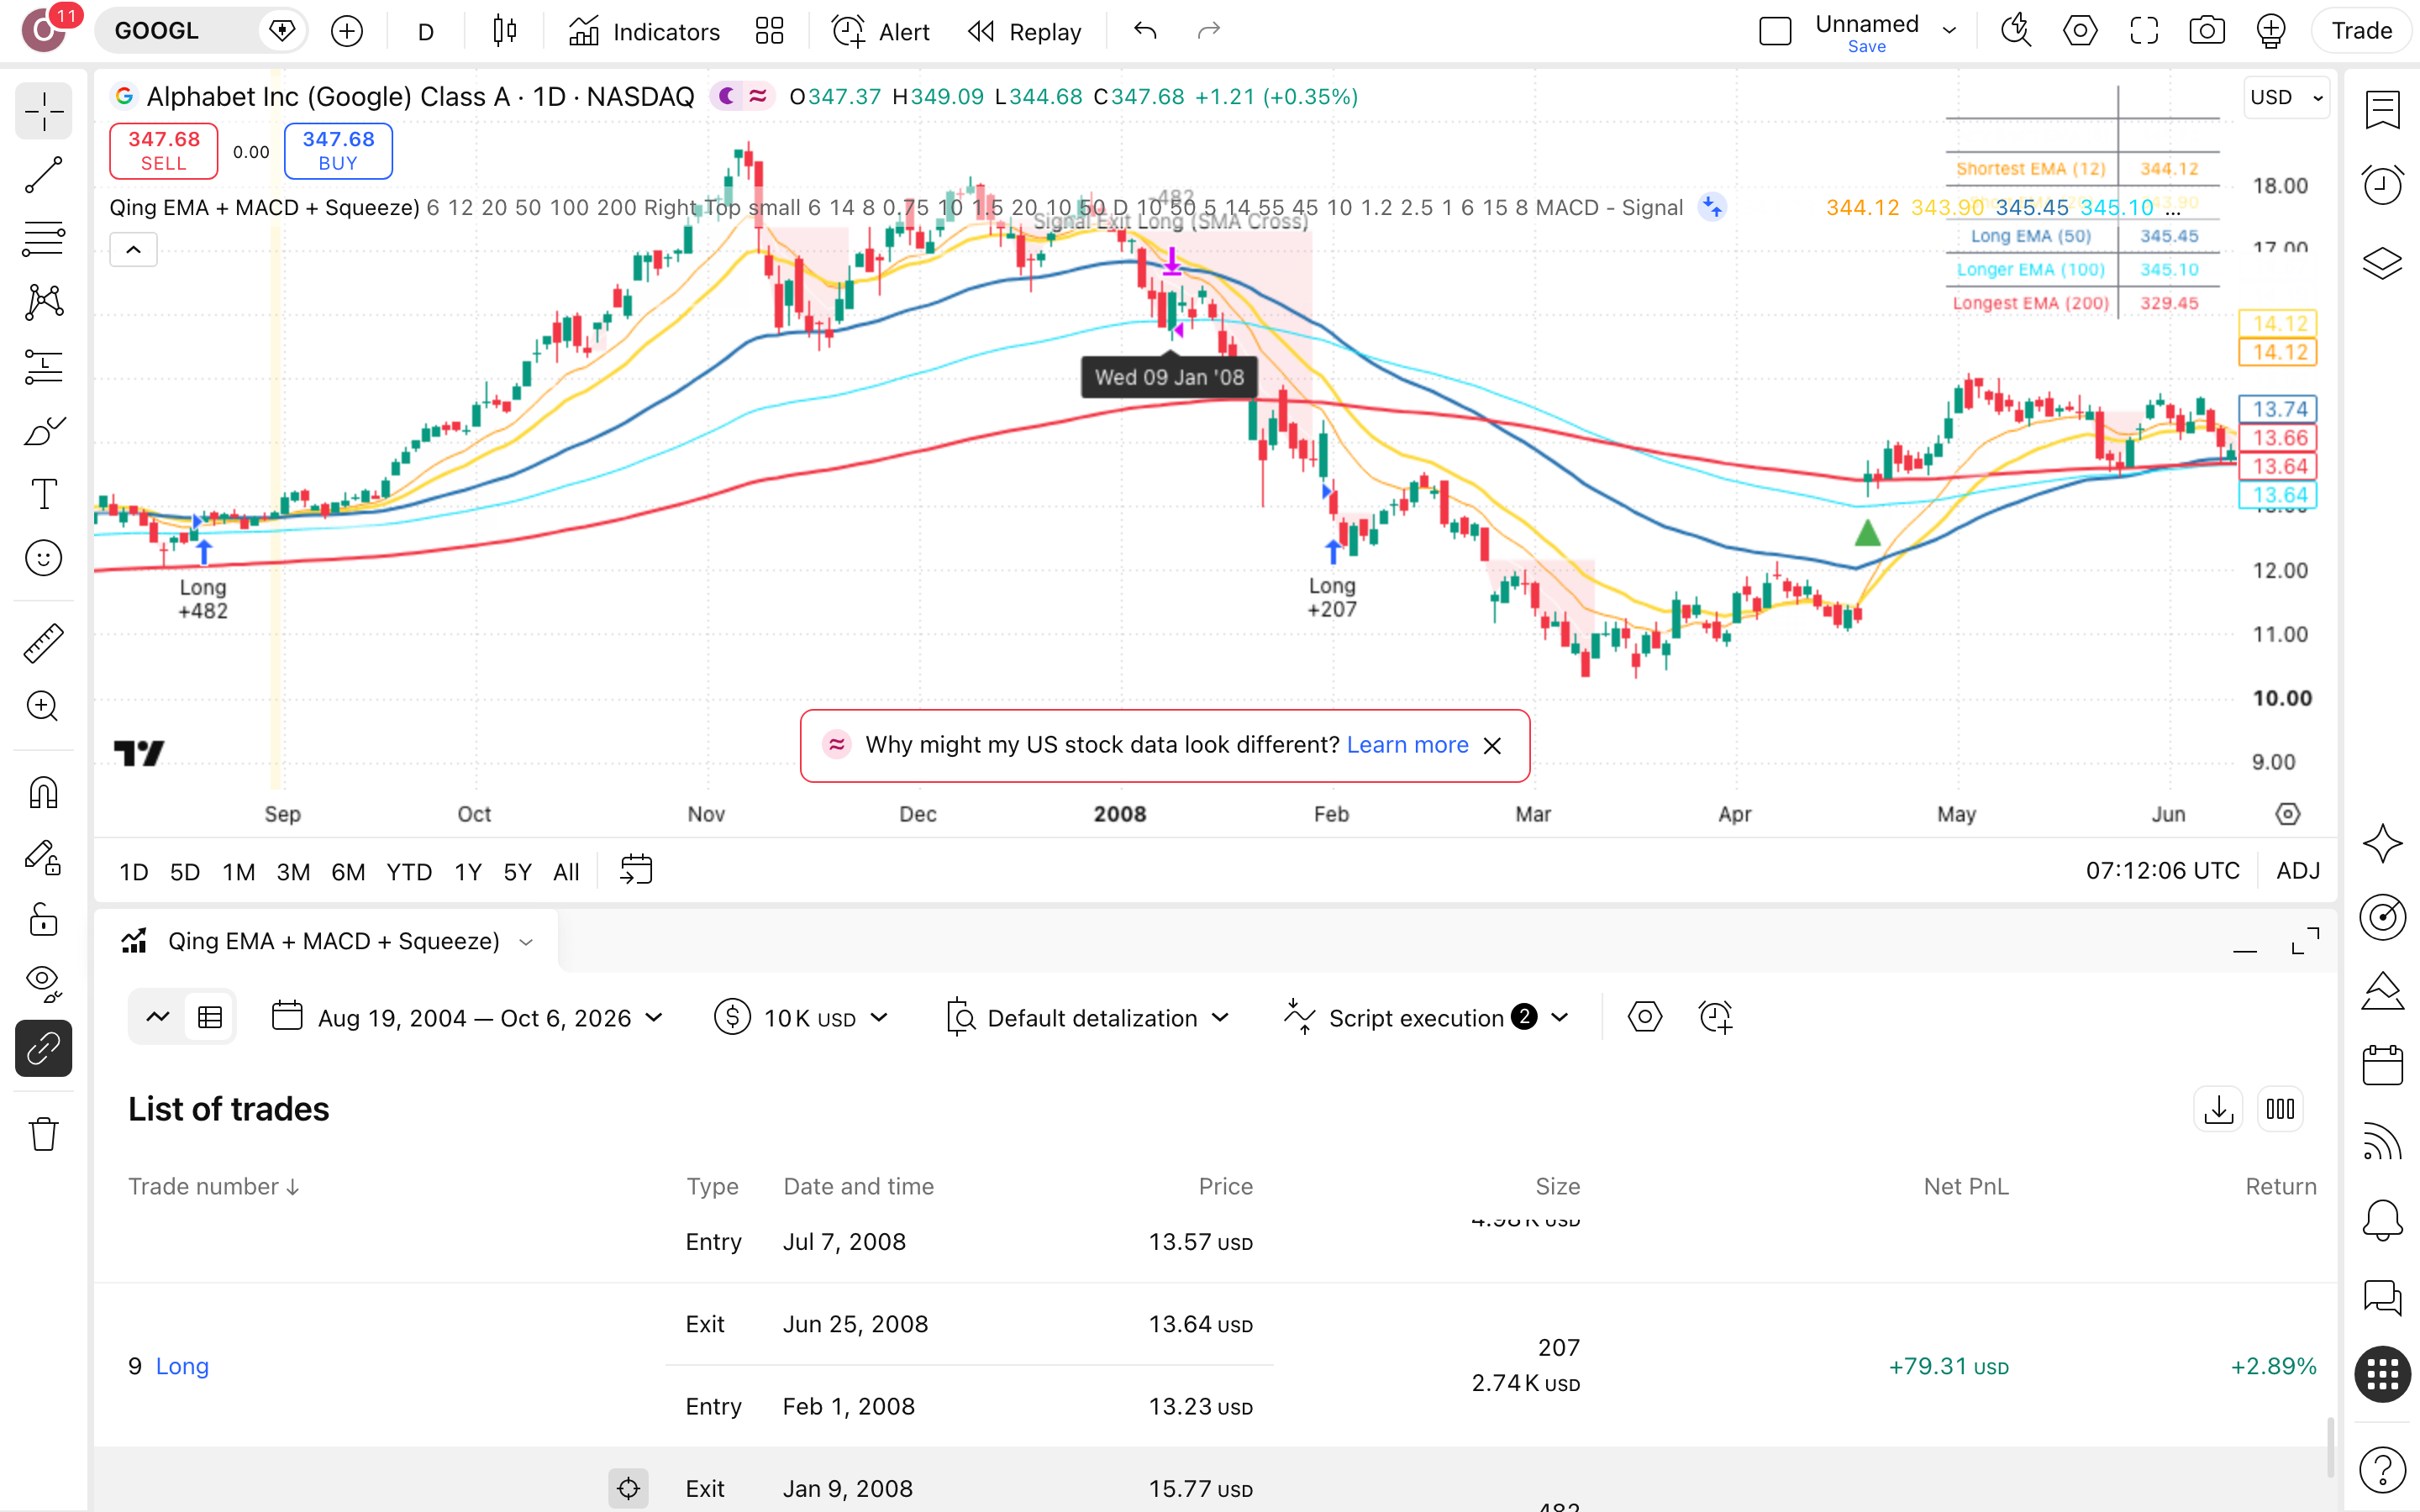This screenshot has height=1512, width=2420.
Task: Select the brush drawing tool
Action: (43, 431)
